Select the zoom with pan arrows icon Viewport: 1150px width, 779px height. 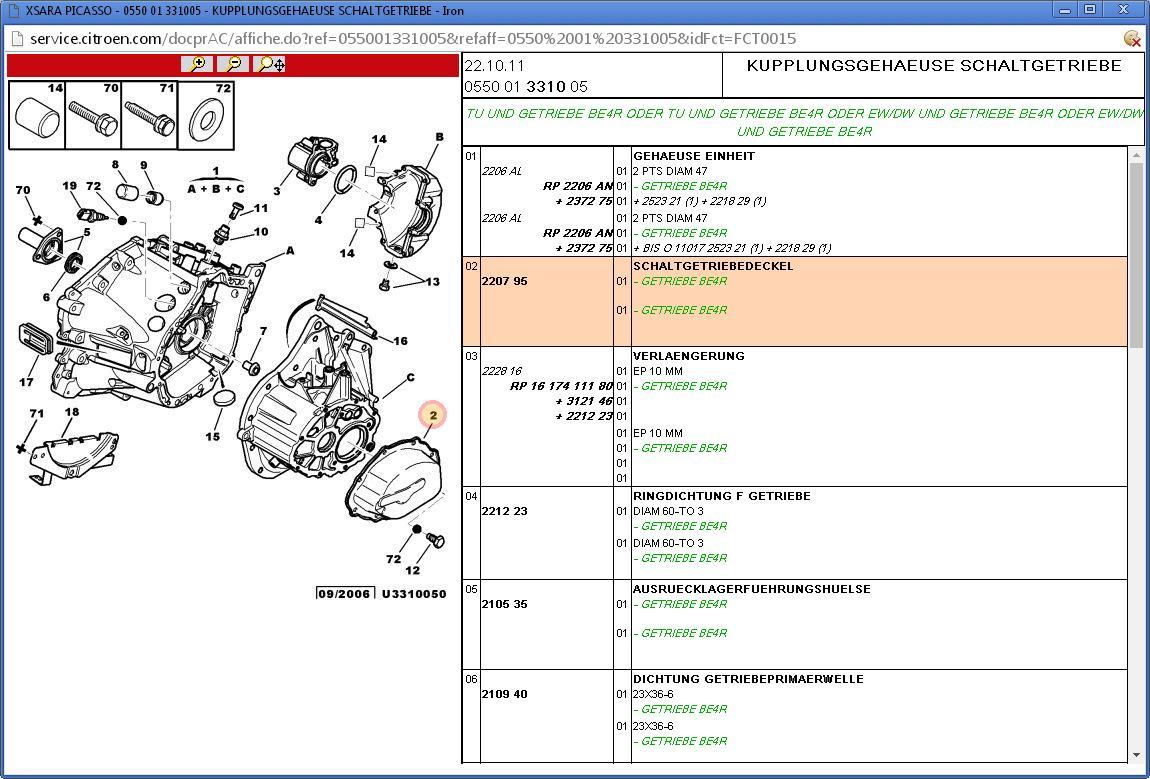[x=270, y=65]
